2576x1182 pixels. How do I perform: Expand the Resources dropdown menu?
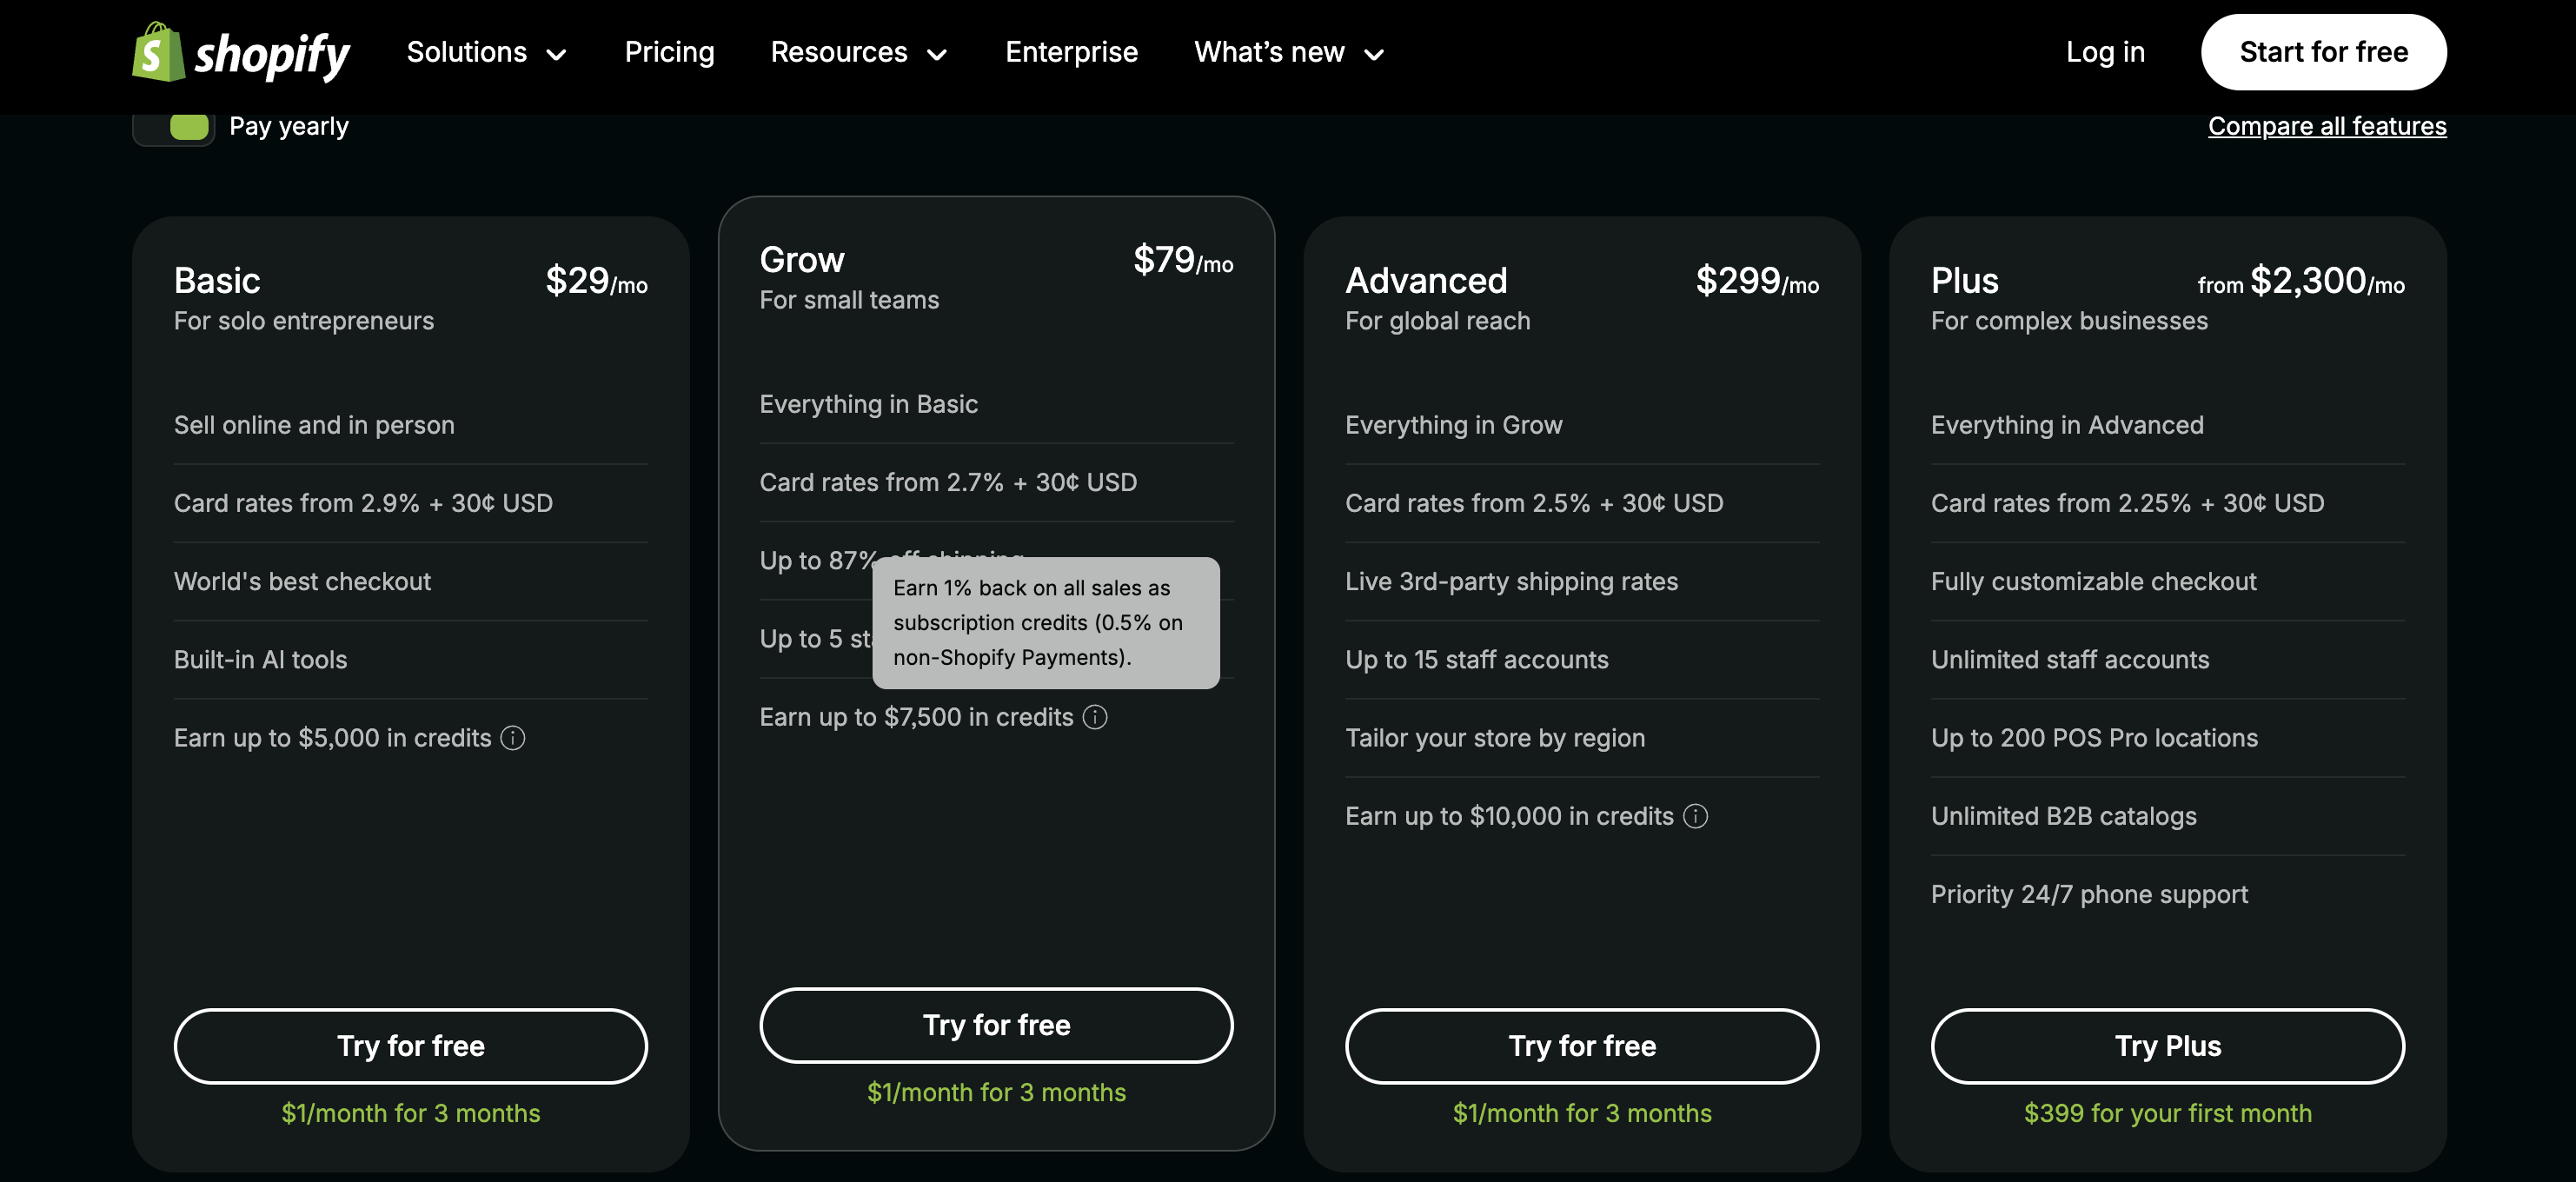(x=859, y=52)
